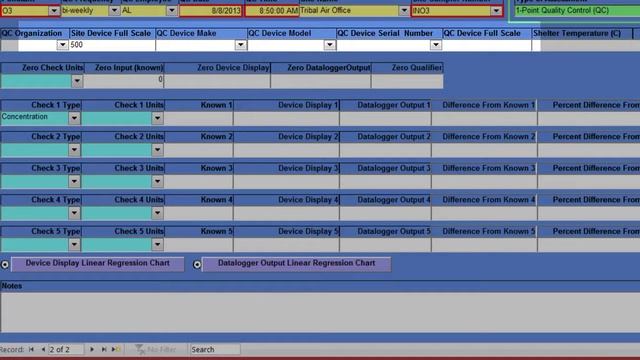Open the Check 2 Units dropdown
Viewport: 640px width, 360px height.
tap(157, 150)
